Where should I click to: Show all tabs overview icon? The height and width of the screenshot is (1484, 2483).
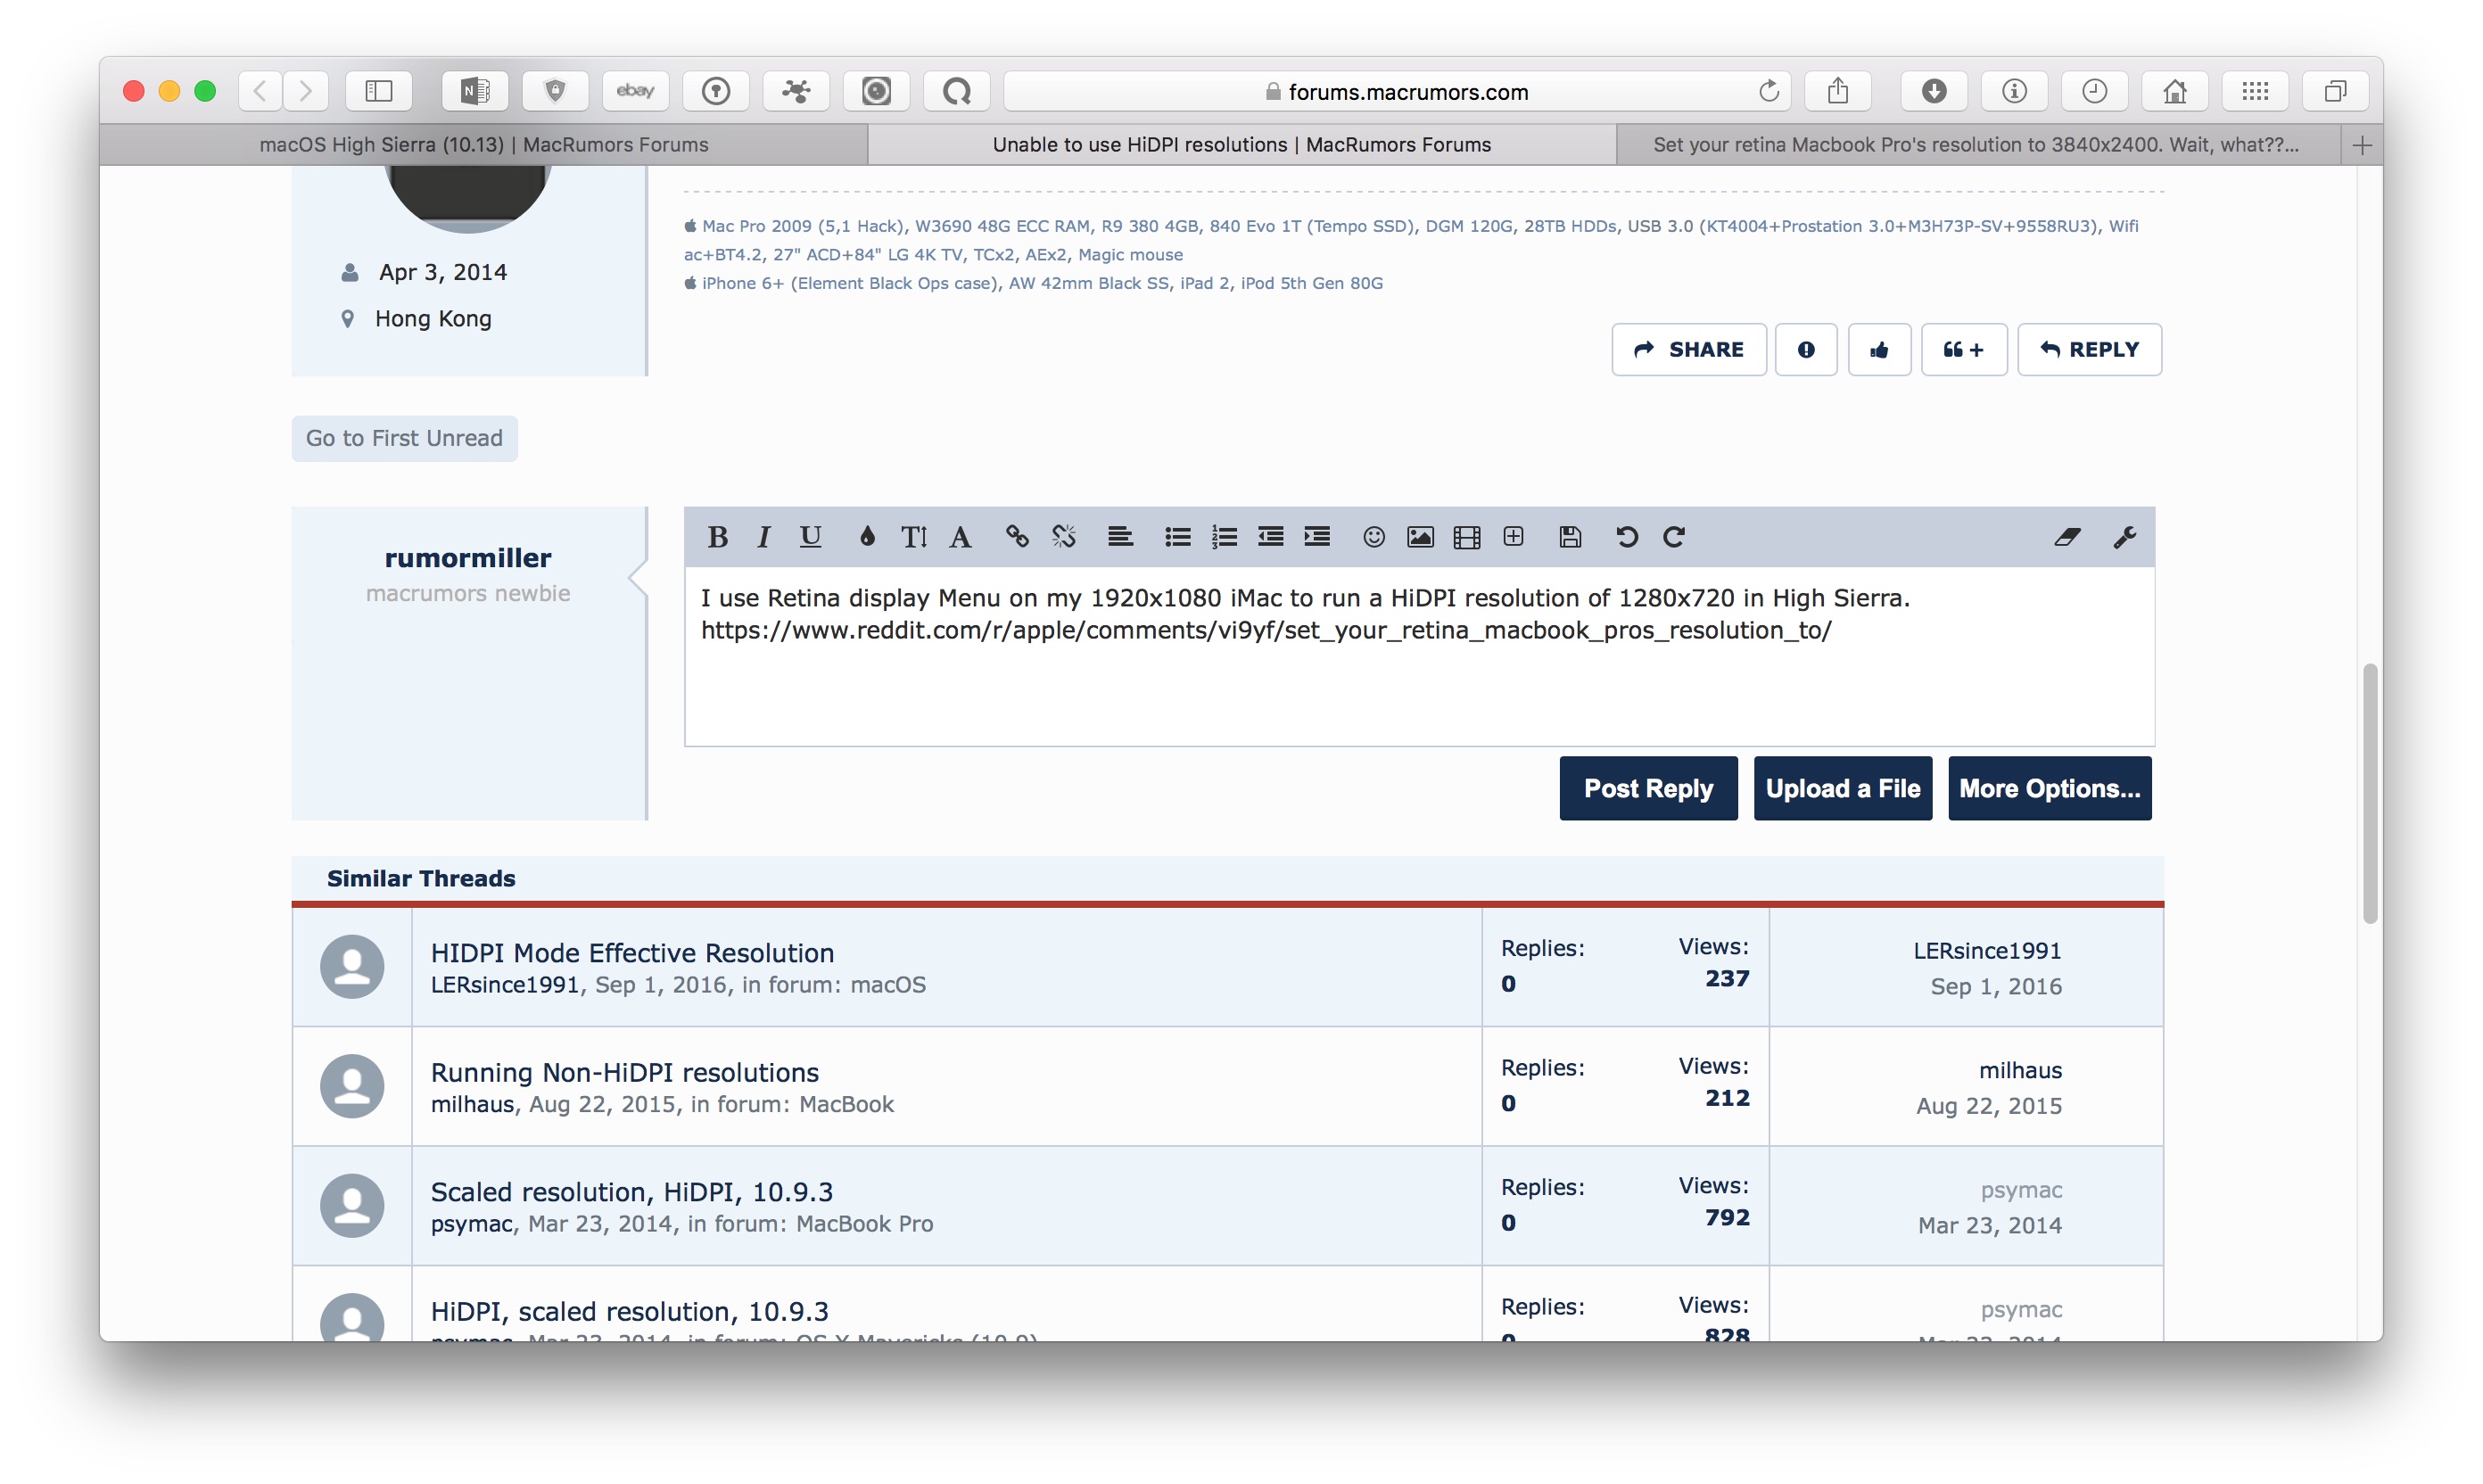[x=2335, y=91]
